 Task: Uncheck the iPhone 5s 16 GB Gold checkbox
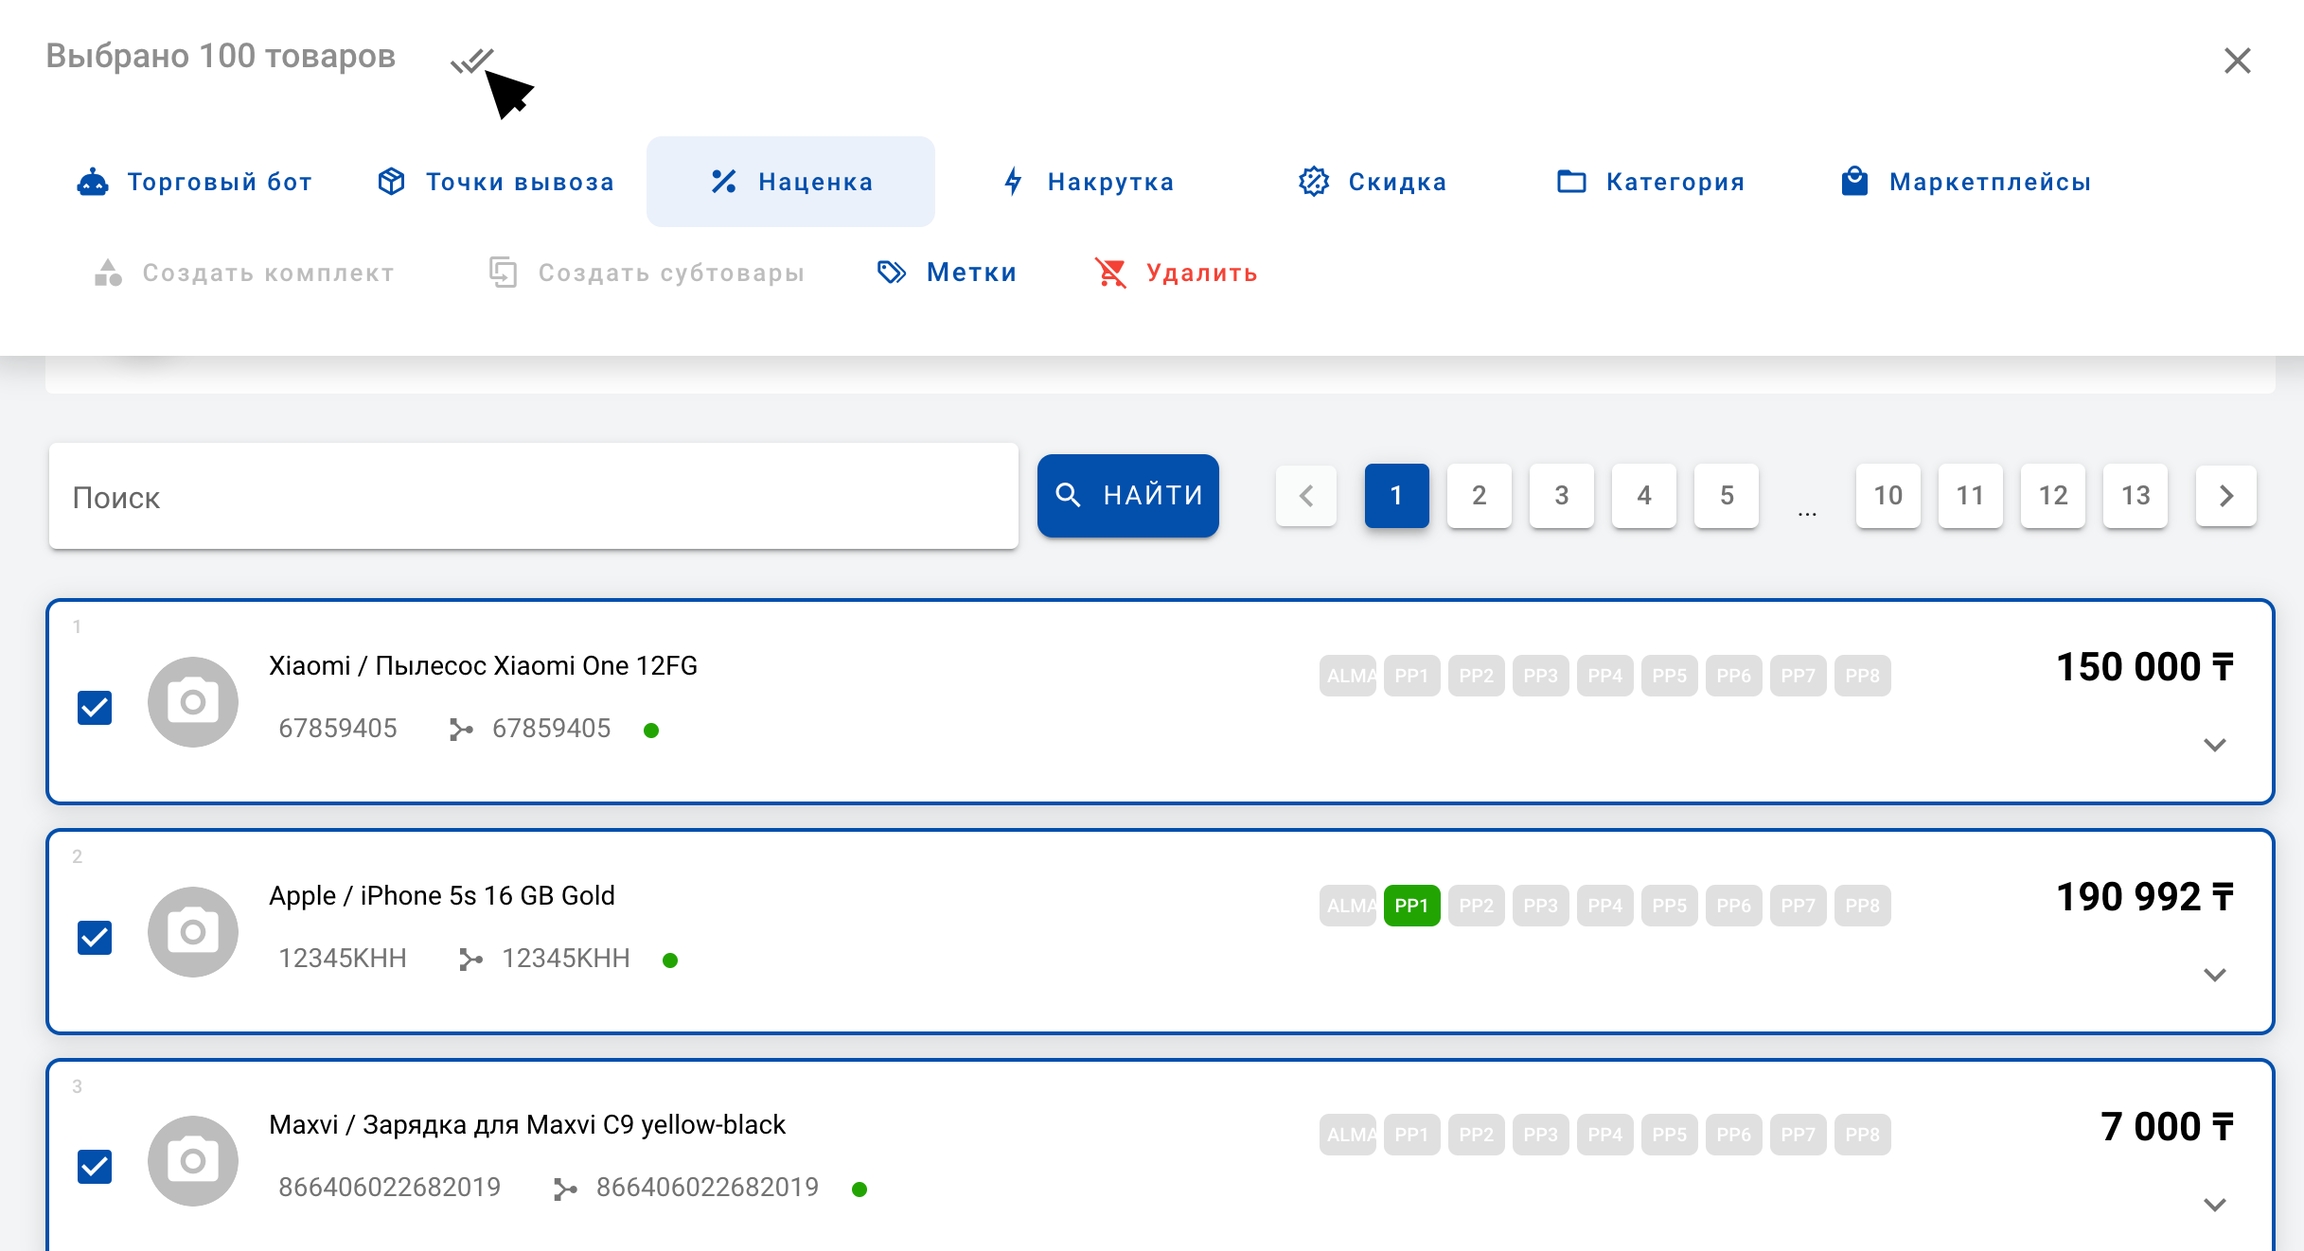(x=95, y=938)
